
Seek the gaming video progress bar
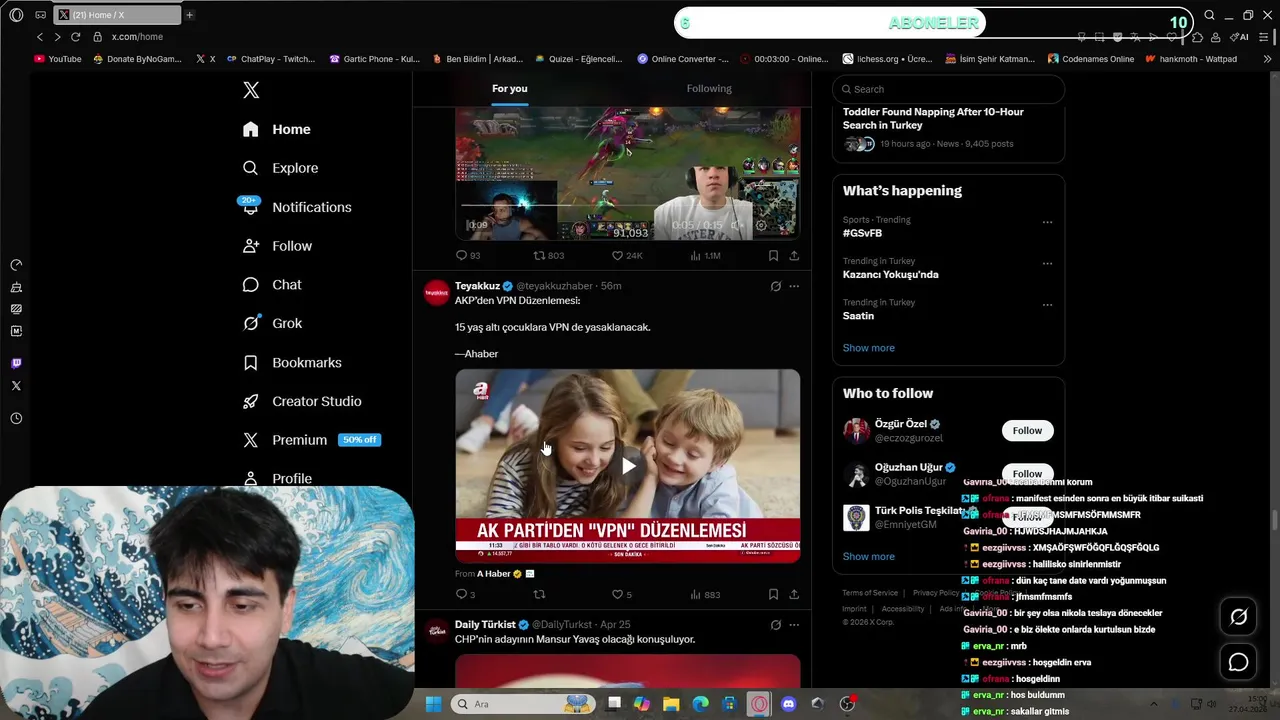click(627, 206)
